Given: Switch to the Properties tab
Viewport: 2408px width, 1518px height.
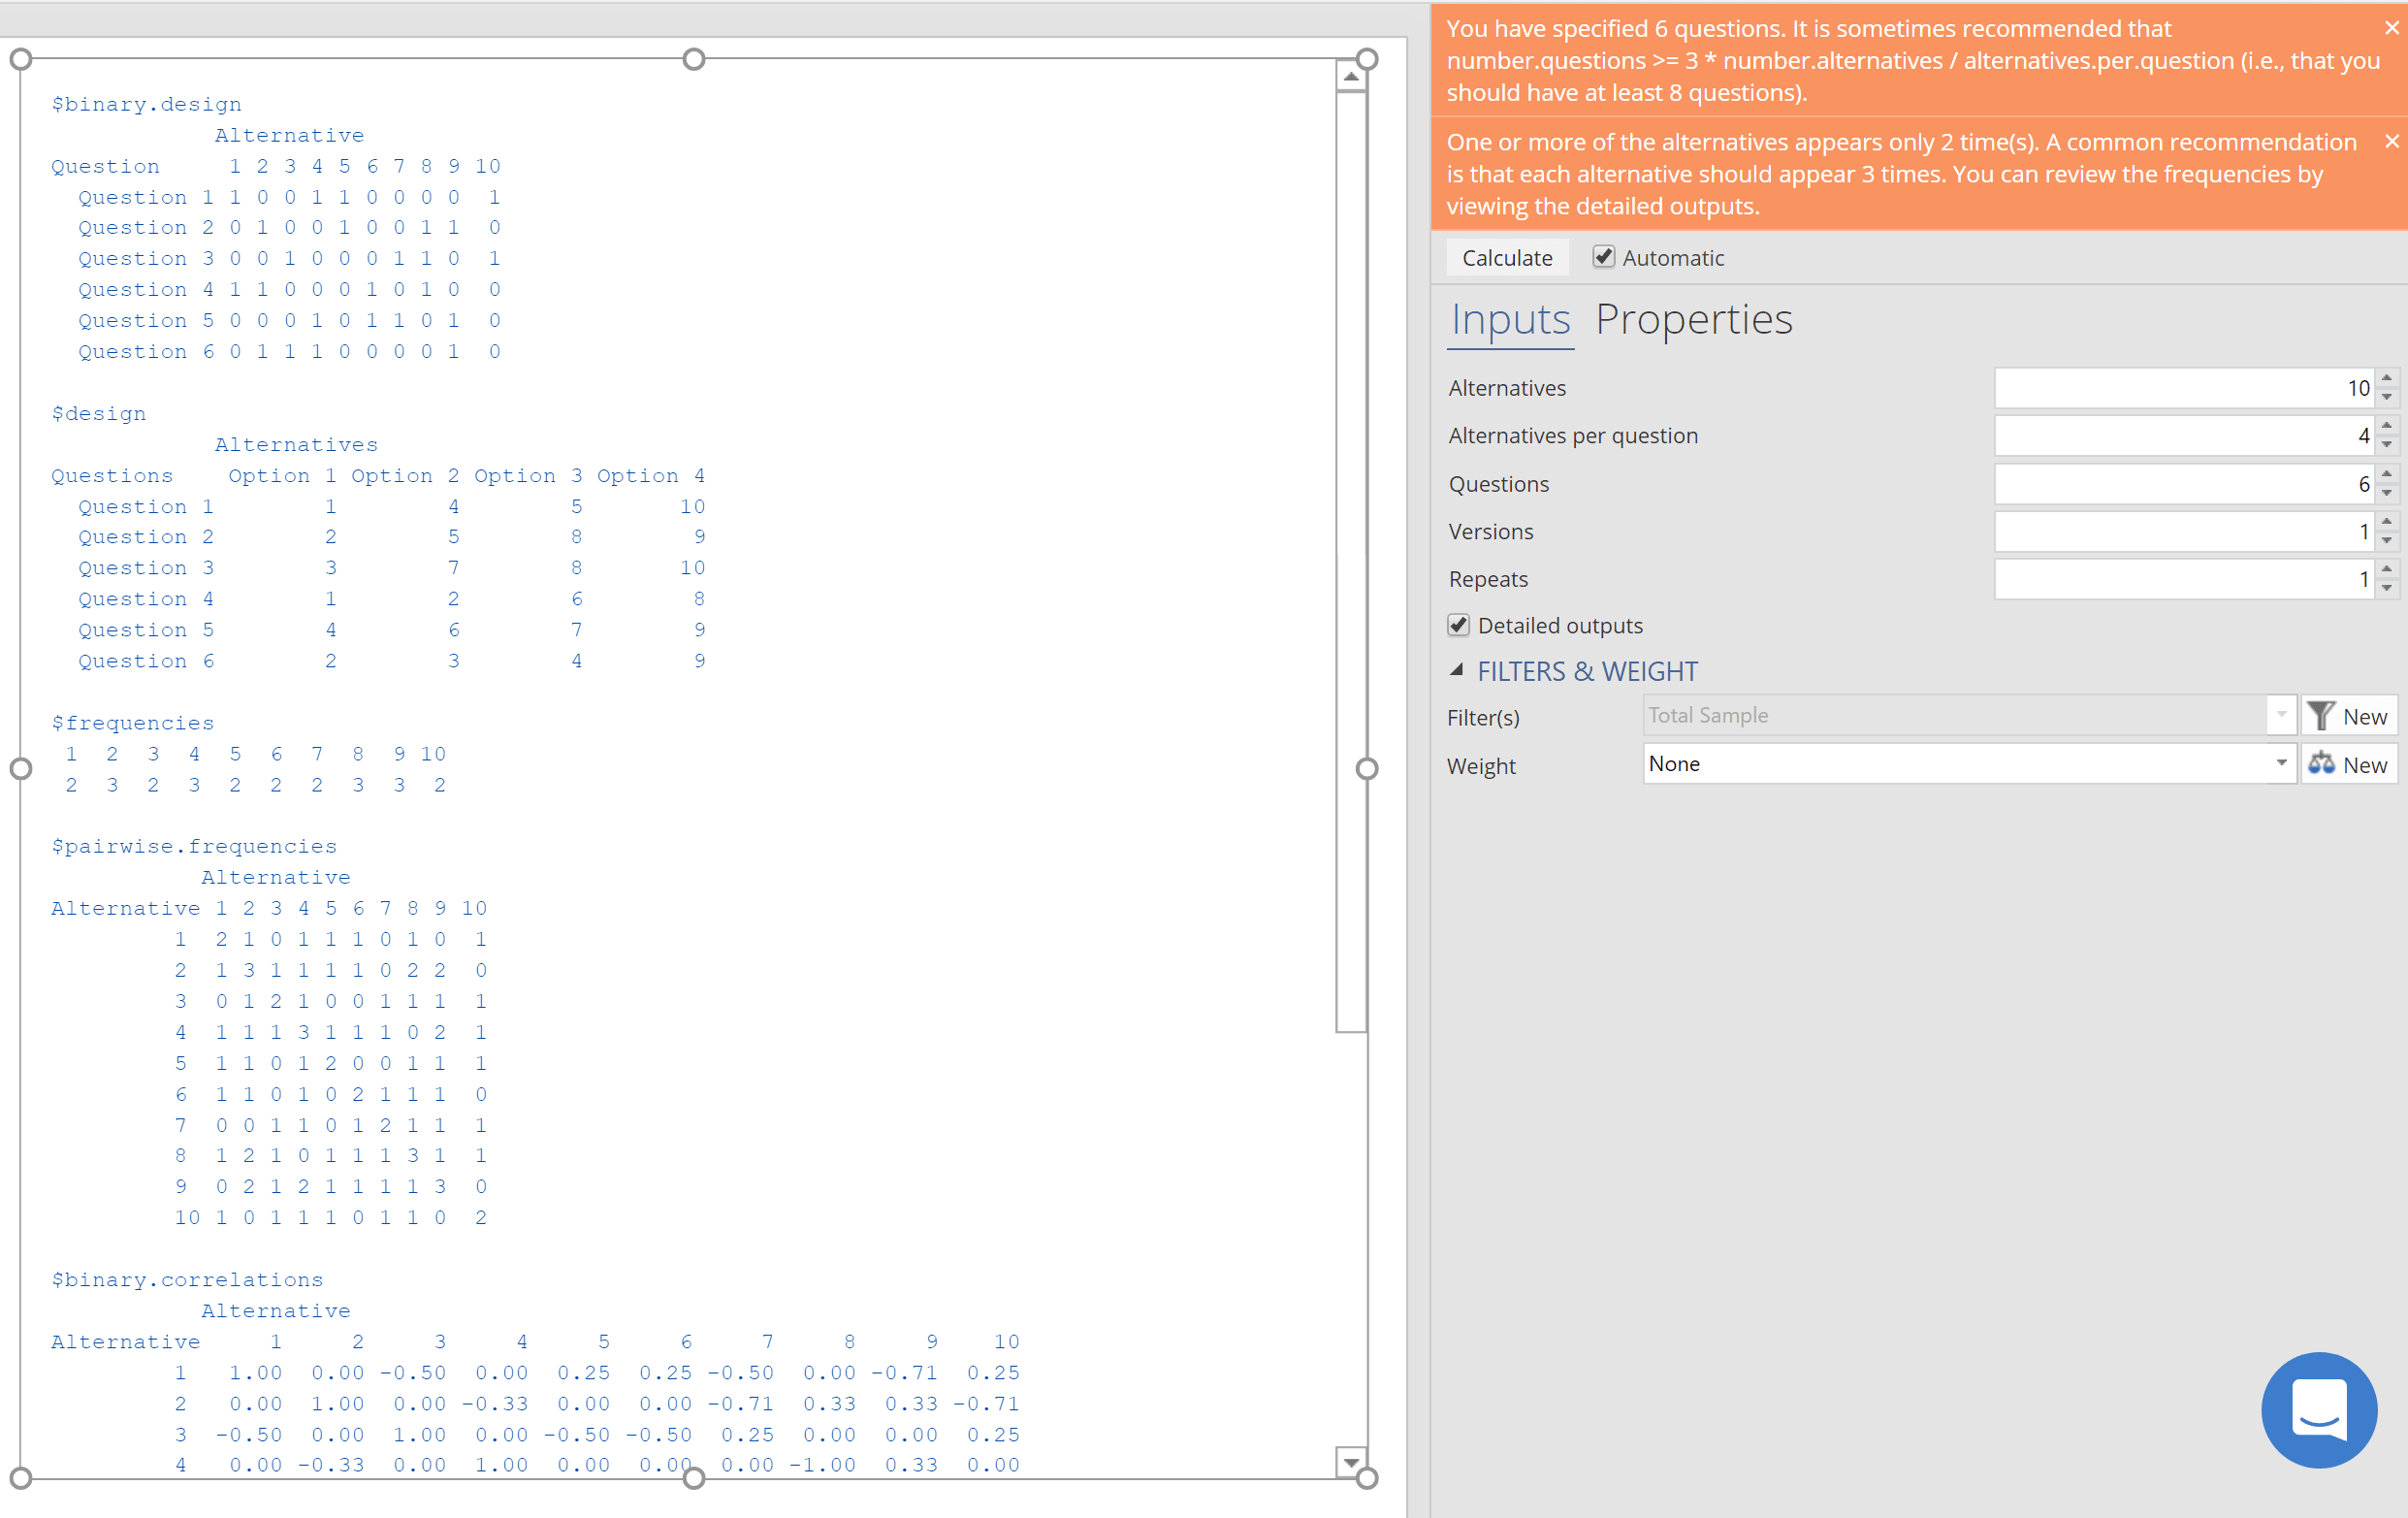Looking at the screenshot, I should (x=1693, y=320).
